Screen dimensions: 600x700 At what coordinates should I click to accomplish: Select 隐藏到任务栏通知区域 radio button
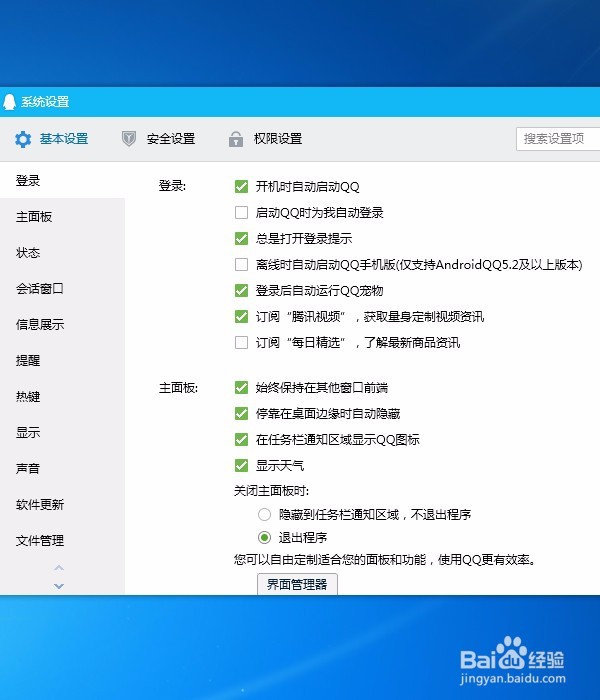pos(264,515)
